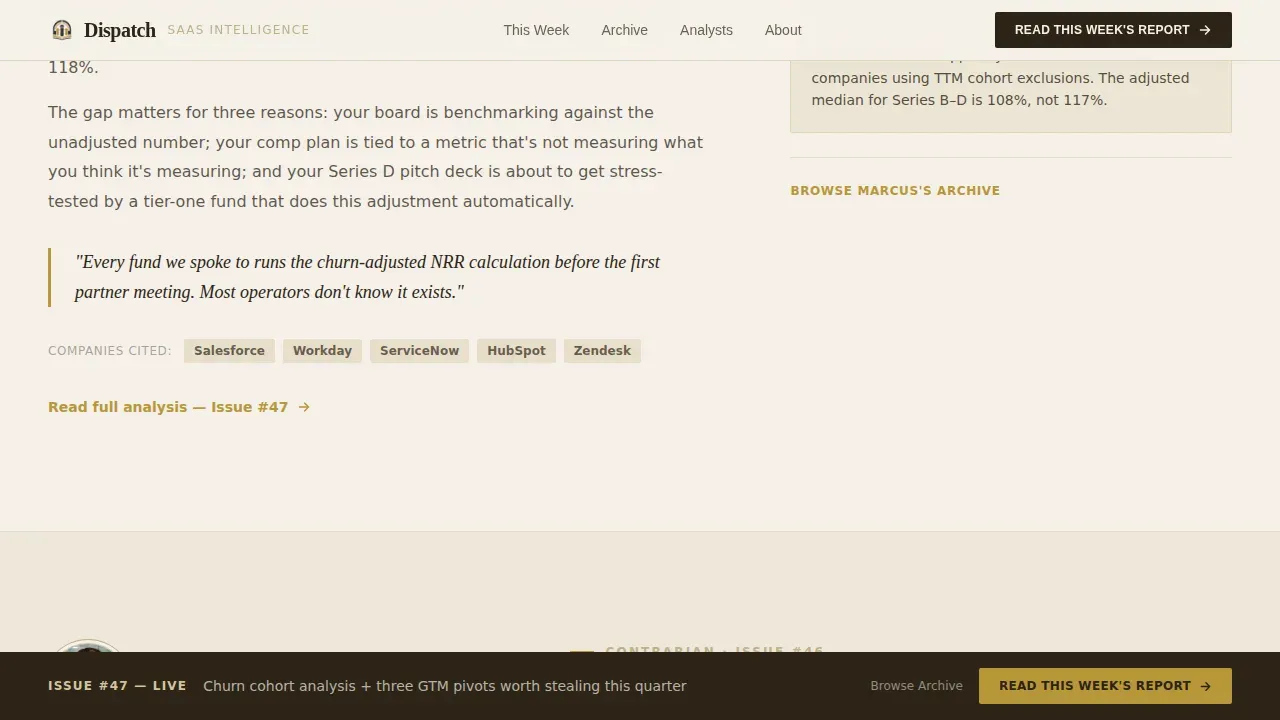Click the Dispatch site name
The image size is (1280, 720).
(120, 30)
